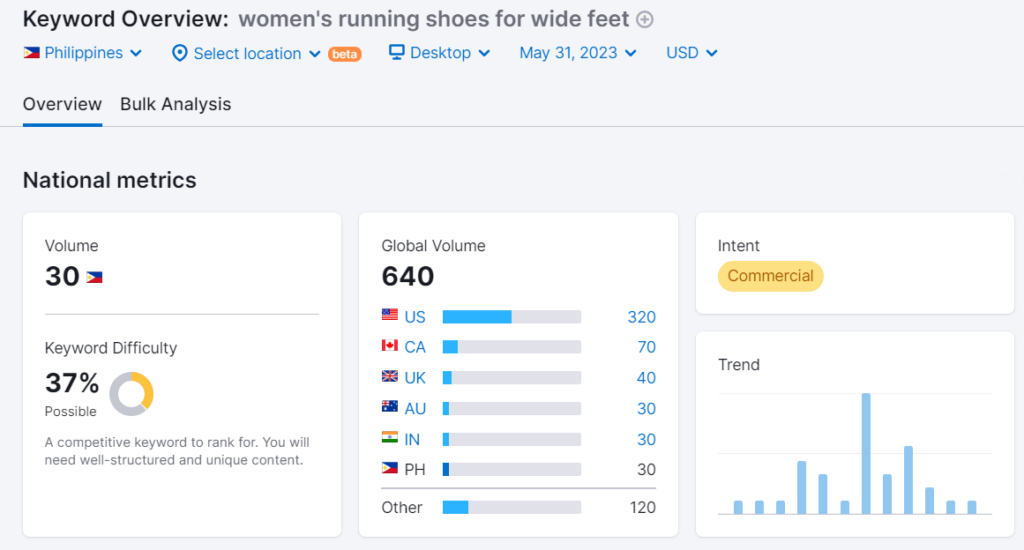
Task: Click the AU country link
Action: (x=415, y=408)
